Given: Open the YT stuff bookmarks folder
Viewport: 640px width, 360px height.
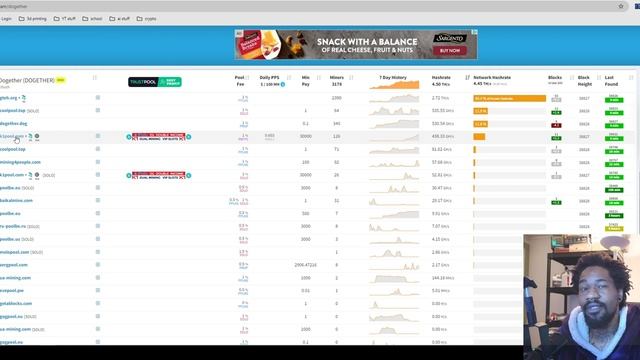Looking at the screenshot, I should [x=64, y=19].
